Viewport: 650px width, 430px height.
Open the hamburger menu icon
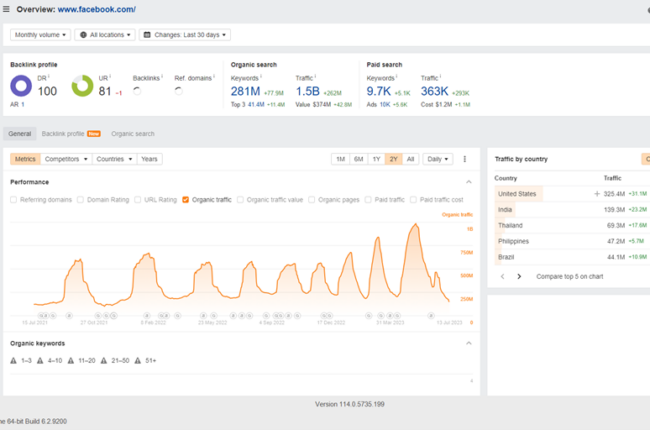(x=6, y=9)
